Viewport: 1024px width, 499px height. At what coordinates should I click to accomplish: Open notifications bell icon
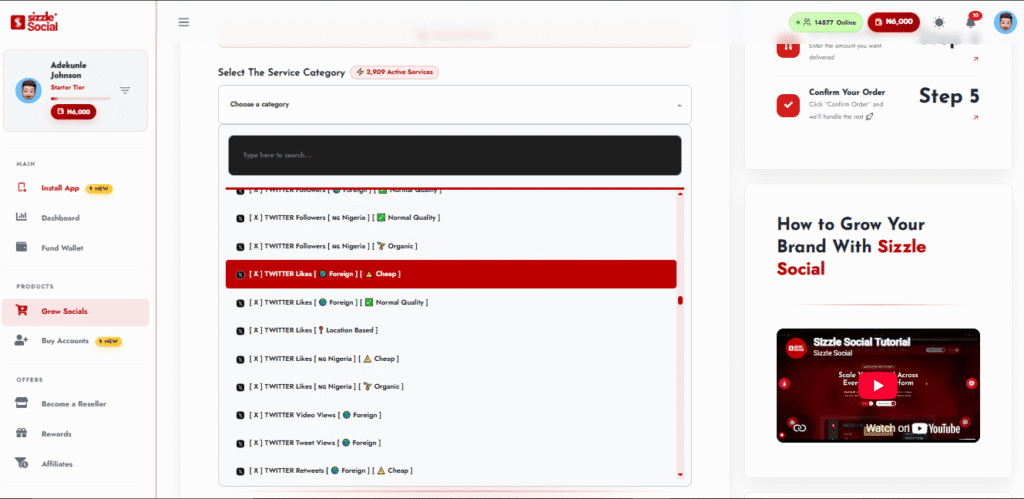tap(971, 22)
